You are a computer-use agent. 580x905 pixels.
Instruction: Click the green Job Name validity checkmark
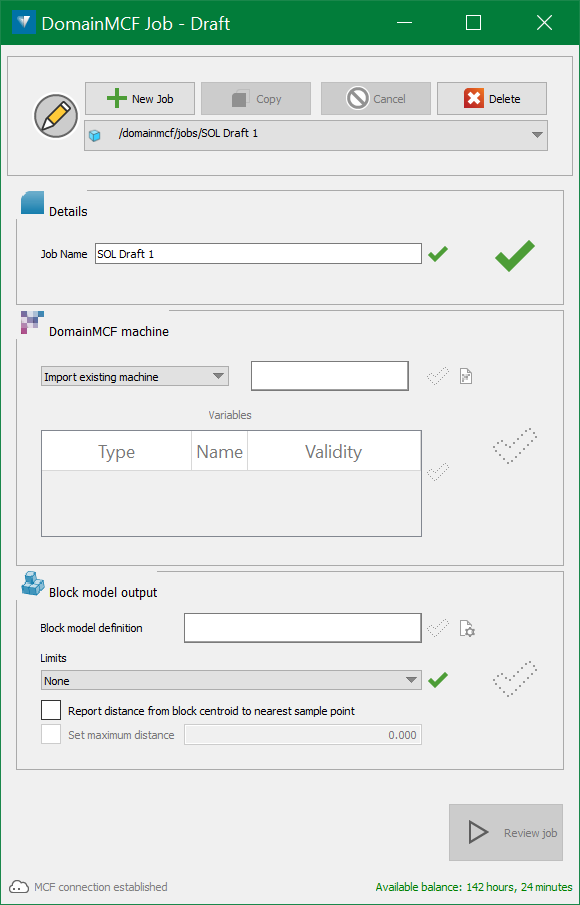[438, 253]
